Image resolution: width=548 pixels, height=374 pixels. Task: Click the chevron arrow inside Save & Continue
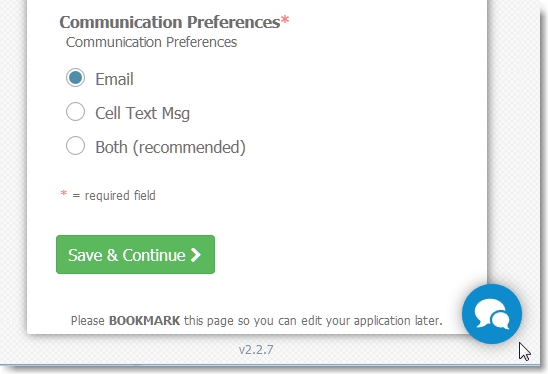pyautogui.click(x=196, y=255)
